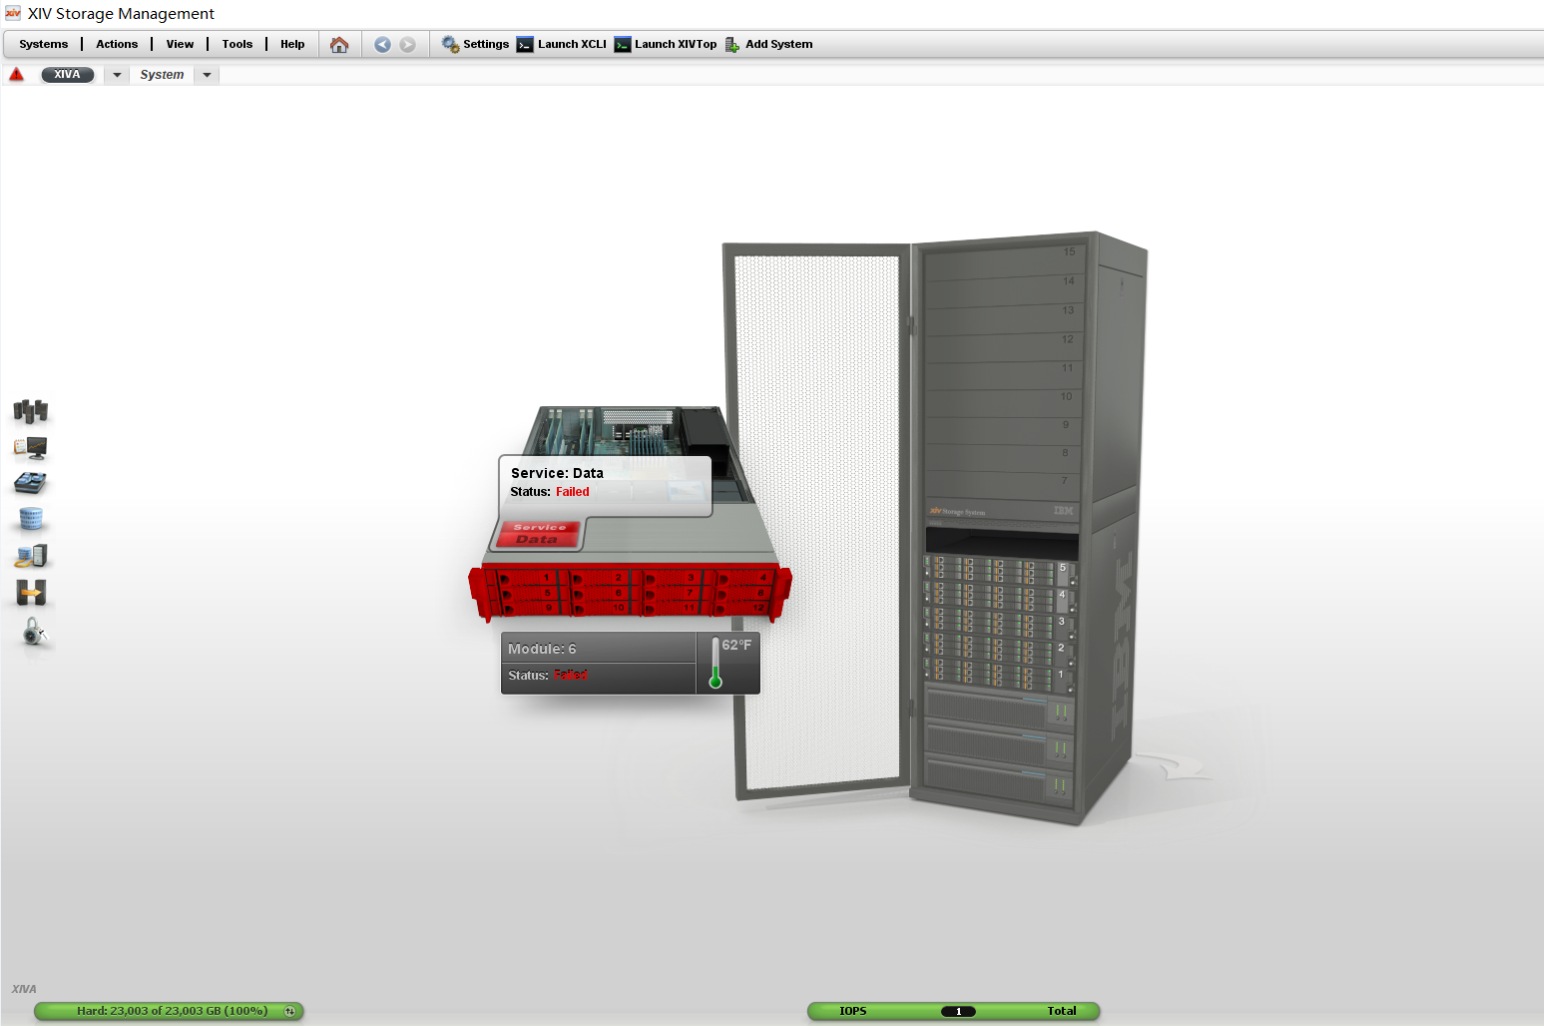
Task: Toggle capacity display on Hard capacity bar
Action: 289,1011
